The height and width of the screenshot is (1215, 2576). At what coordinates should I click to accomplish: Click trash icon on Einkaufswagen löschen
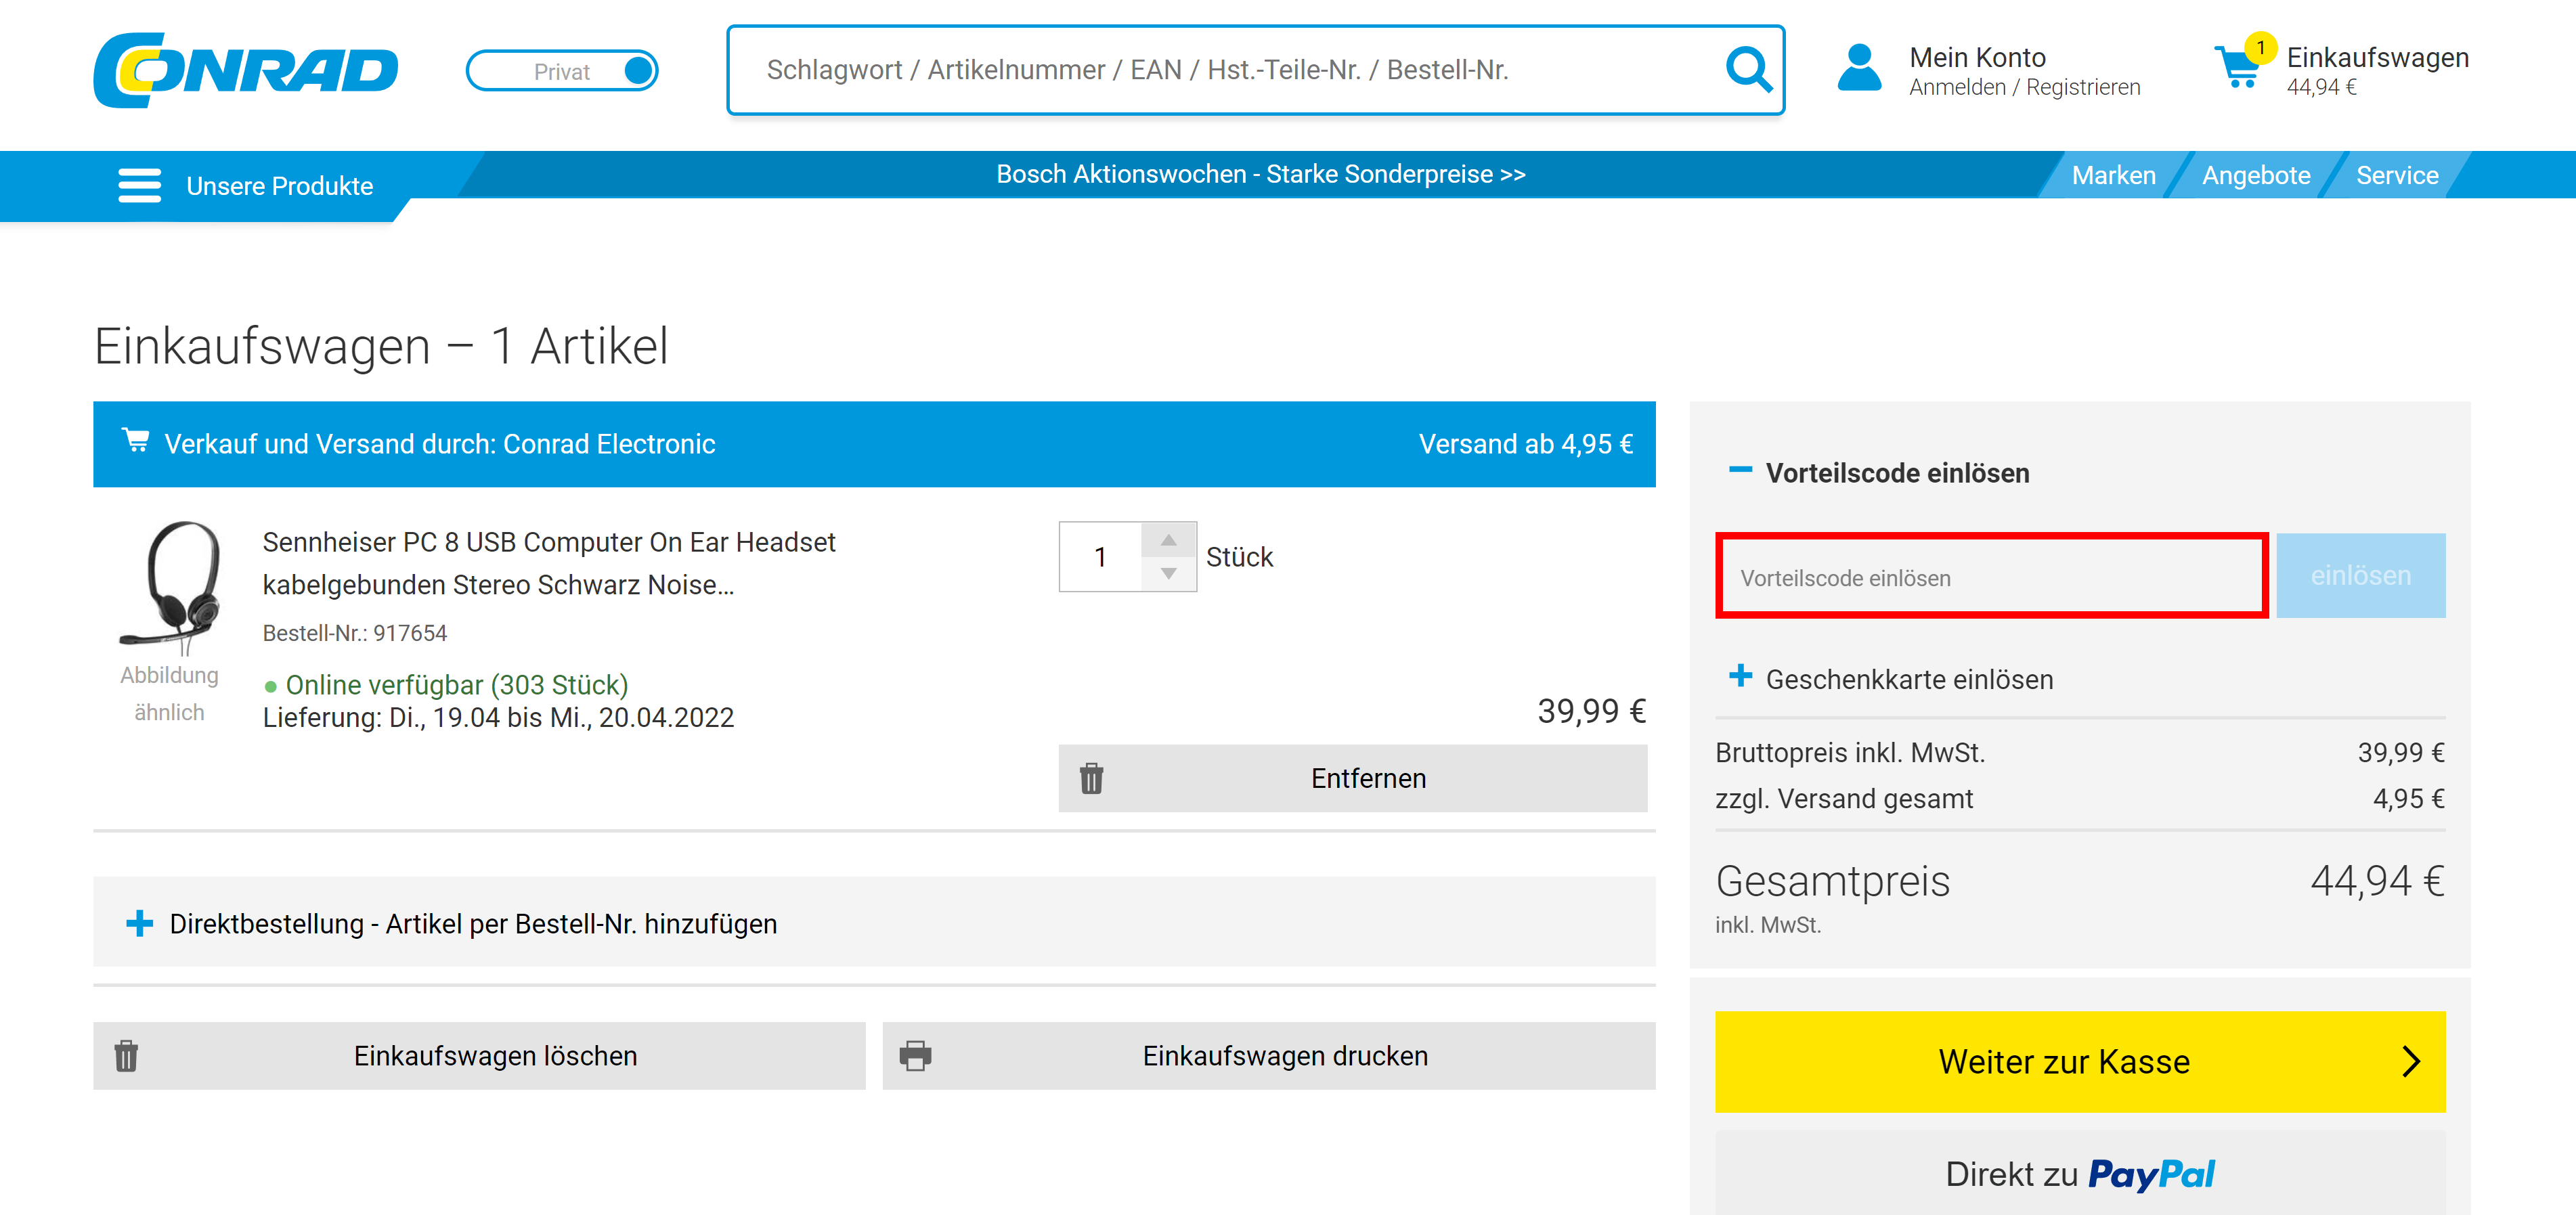(x=126, y=1055)
